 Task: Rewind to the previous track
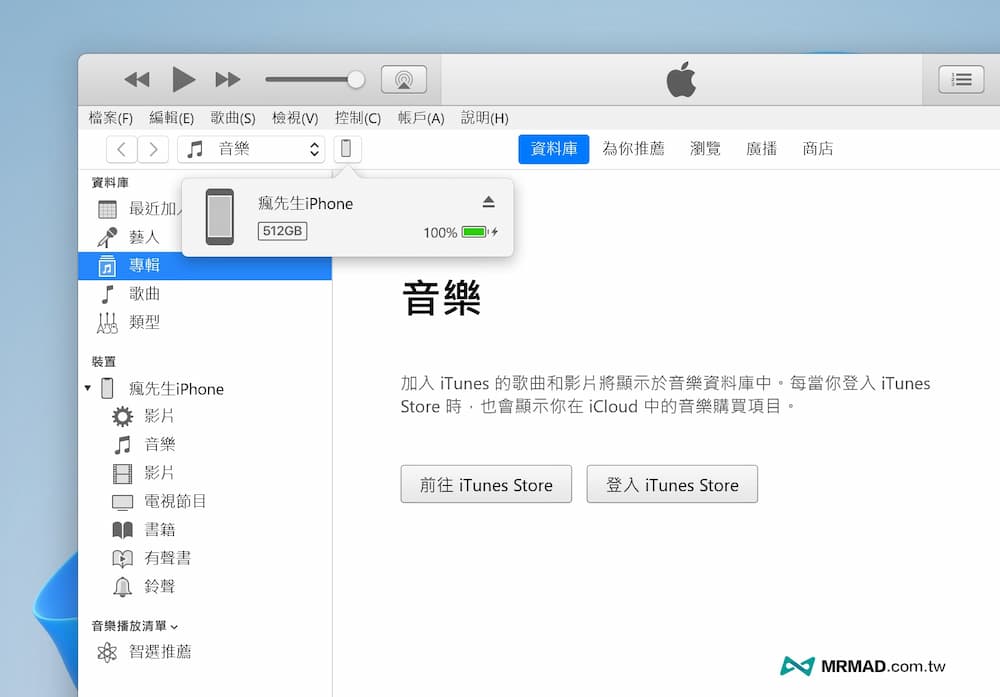(x=137, y=79)
